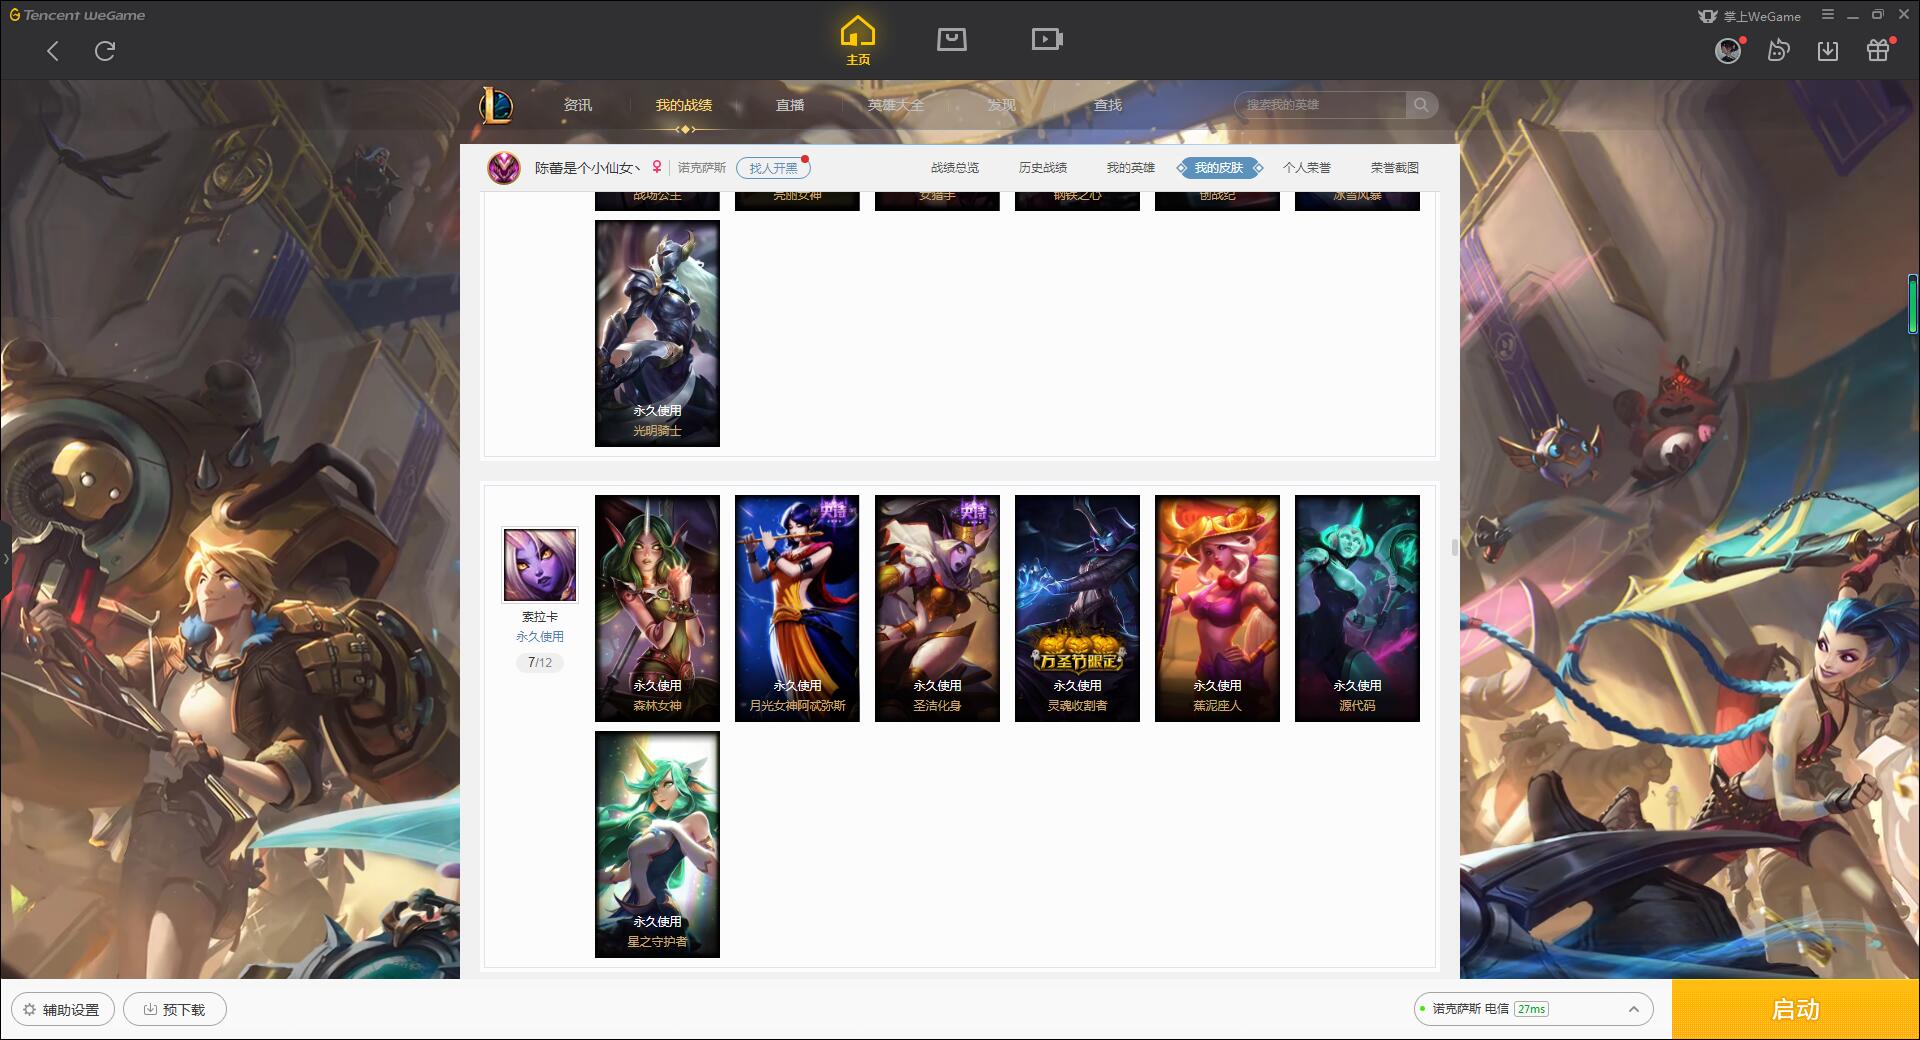Click the League of Legends logo
The image size is (1920, 1040).
(496, 105)
